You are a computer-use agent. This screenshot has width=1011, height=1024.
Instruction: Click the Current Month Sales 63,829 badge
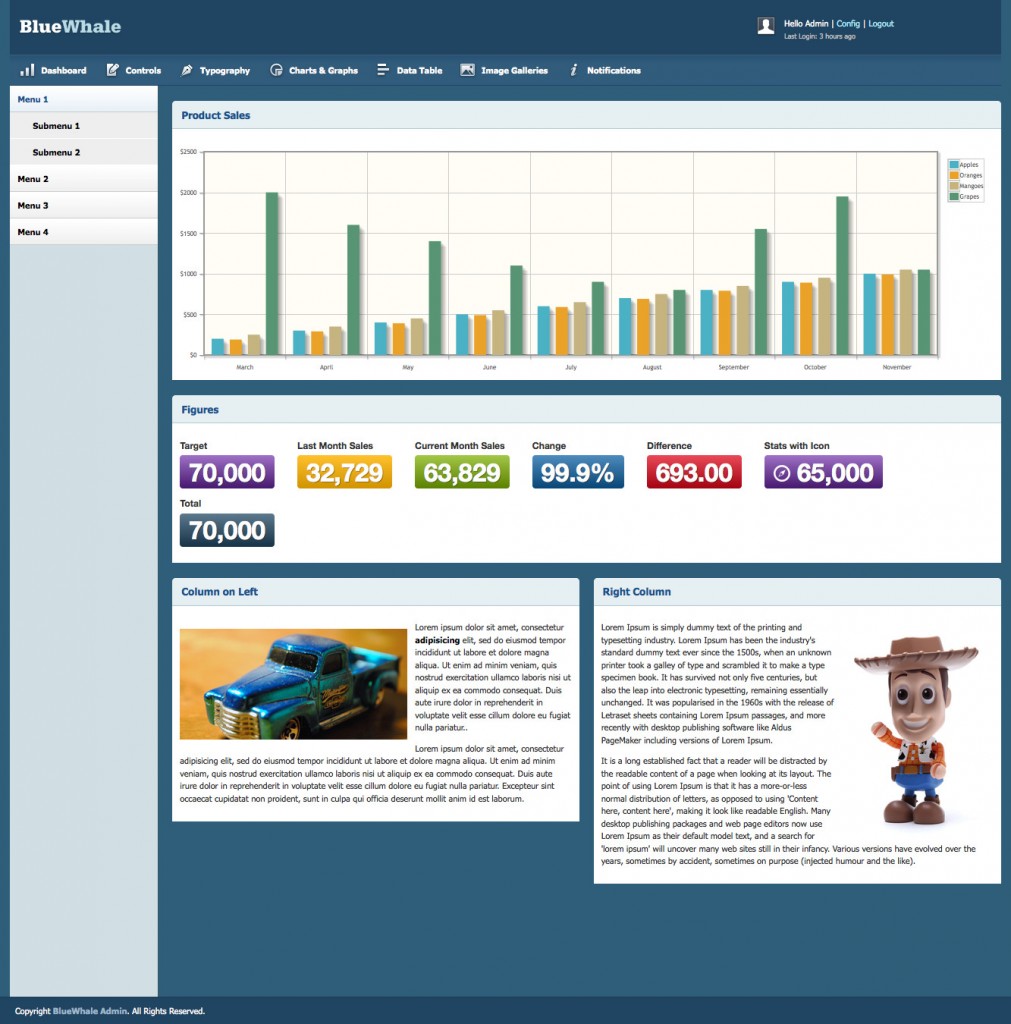tap(462, 472)
